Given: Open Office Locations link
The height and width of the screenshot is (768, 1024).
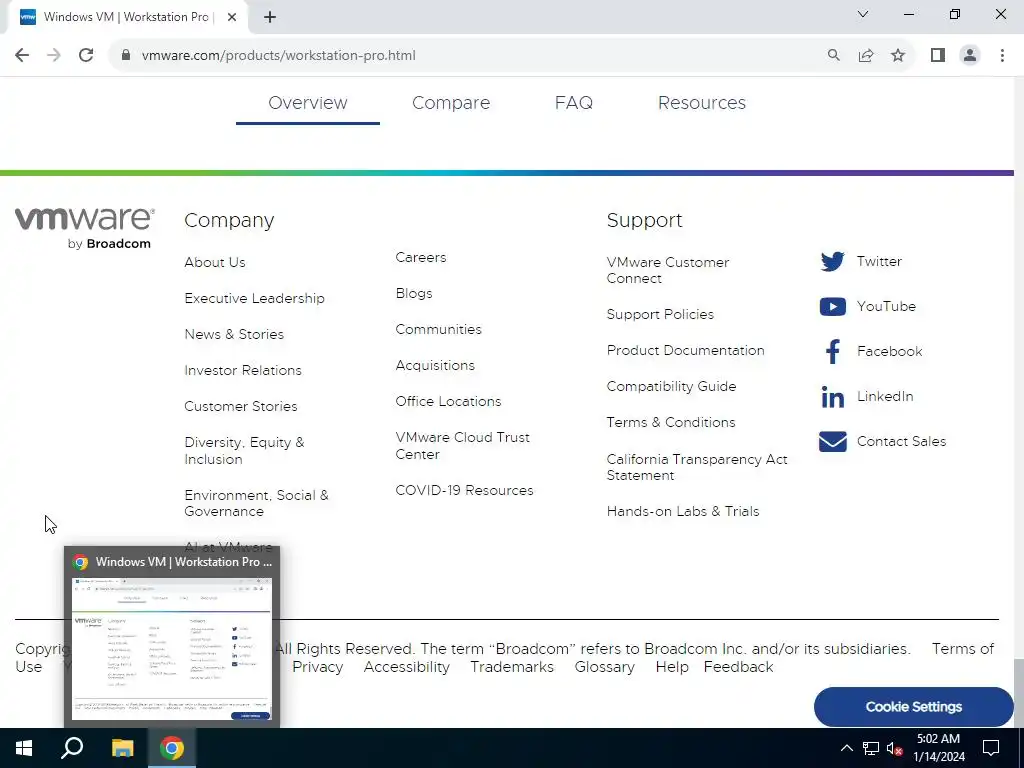Looking at the screenshot, I should click(x=448, y=402).
